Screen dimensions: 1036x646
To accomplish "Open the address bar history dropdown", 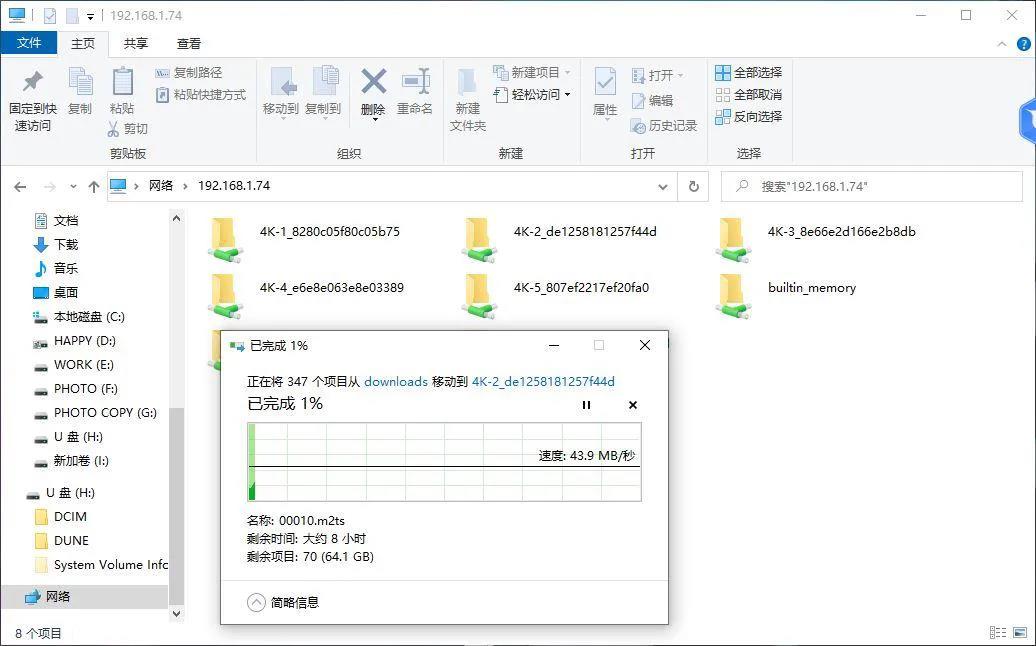I will pos(663,186).
